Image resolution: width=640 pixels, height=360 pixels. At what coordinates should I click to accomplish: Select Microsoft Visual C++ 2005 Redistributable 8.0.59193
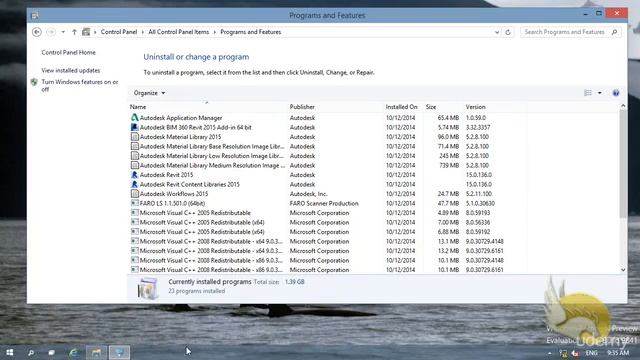click(328, 213)
